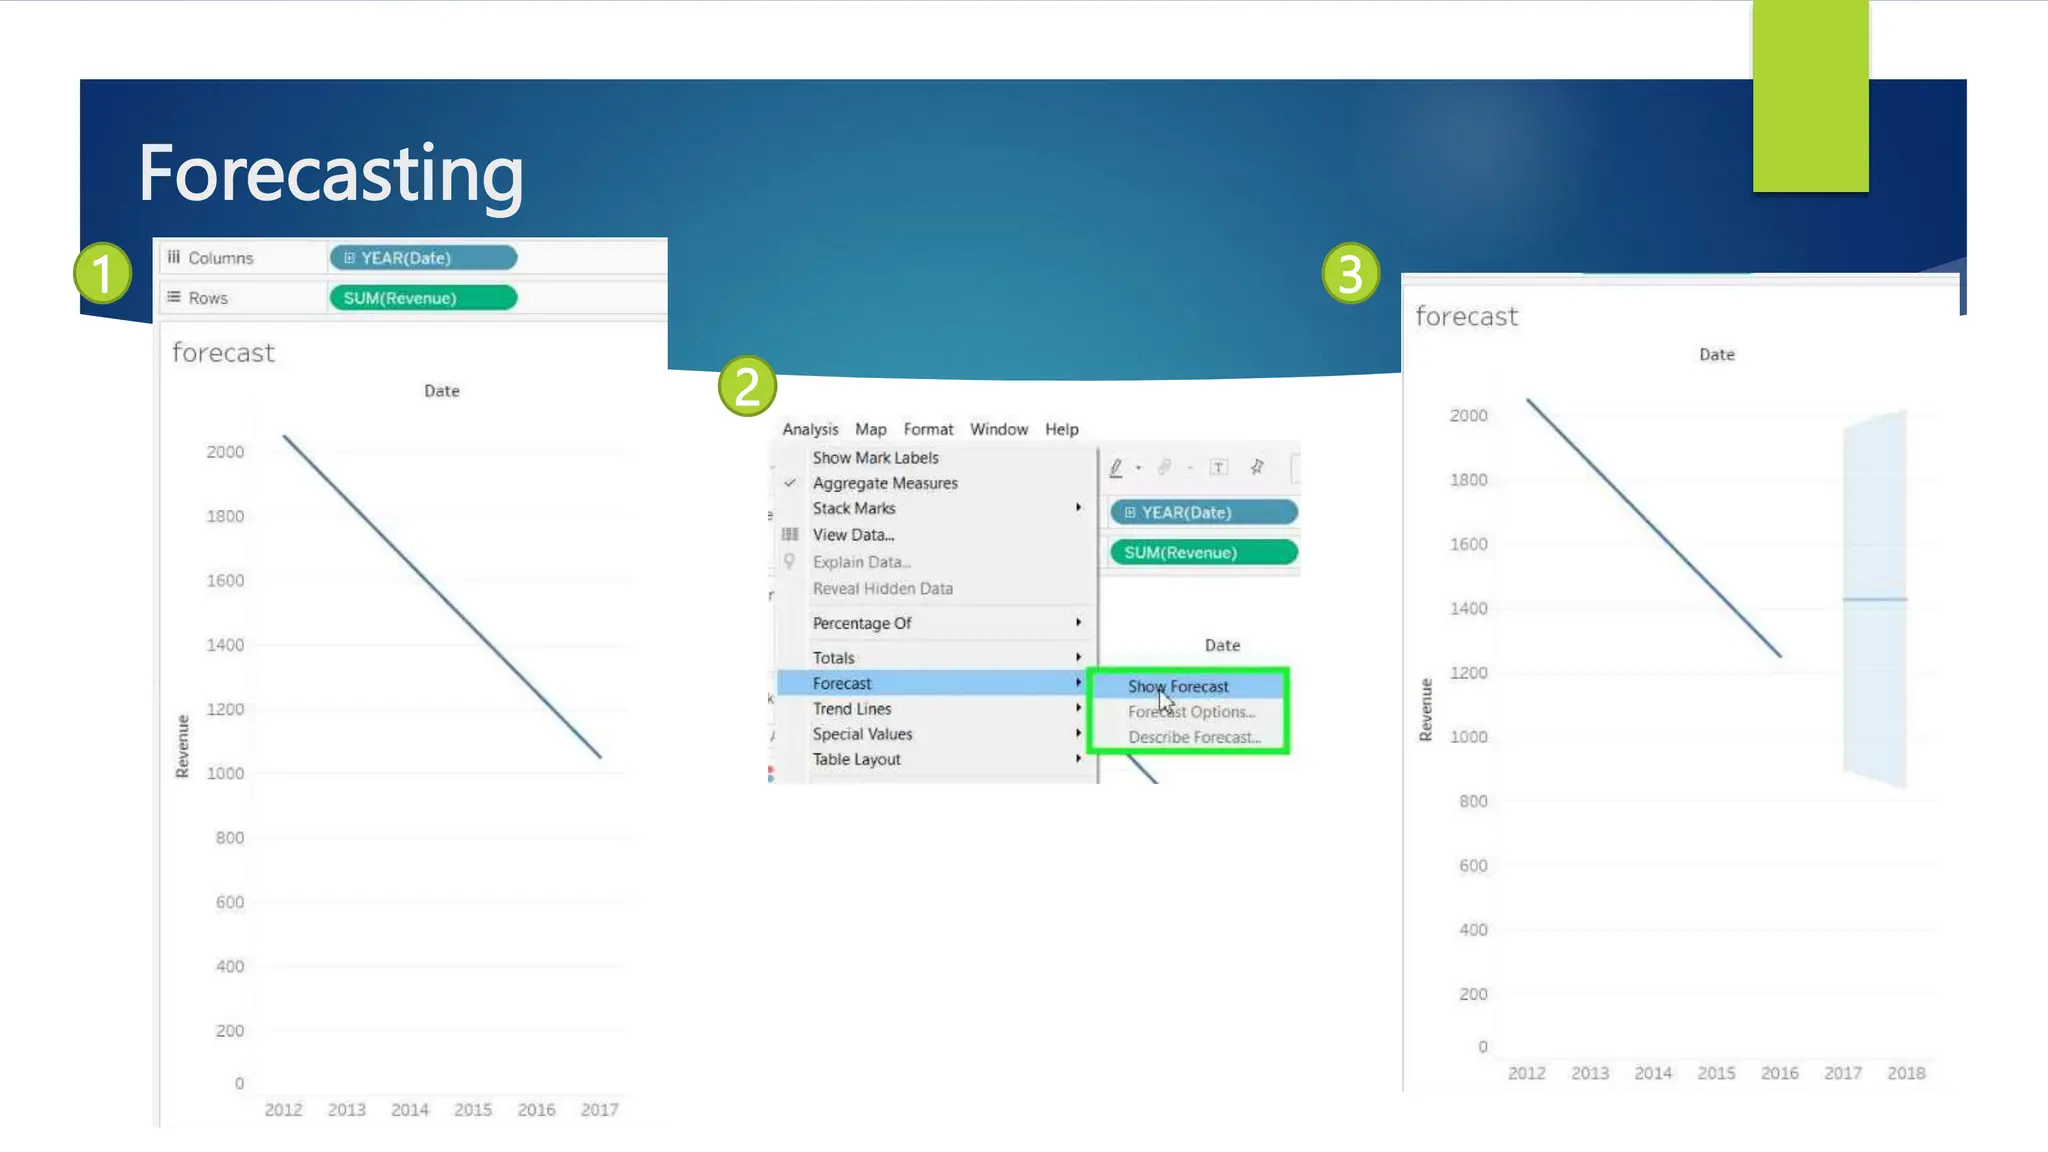
Task: Click the Explain Data lightbulb icon
Action: click(790, 561)
